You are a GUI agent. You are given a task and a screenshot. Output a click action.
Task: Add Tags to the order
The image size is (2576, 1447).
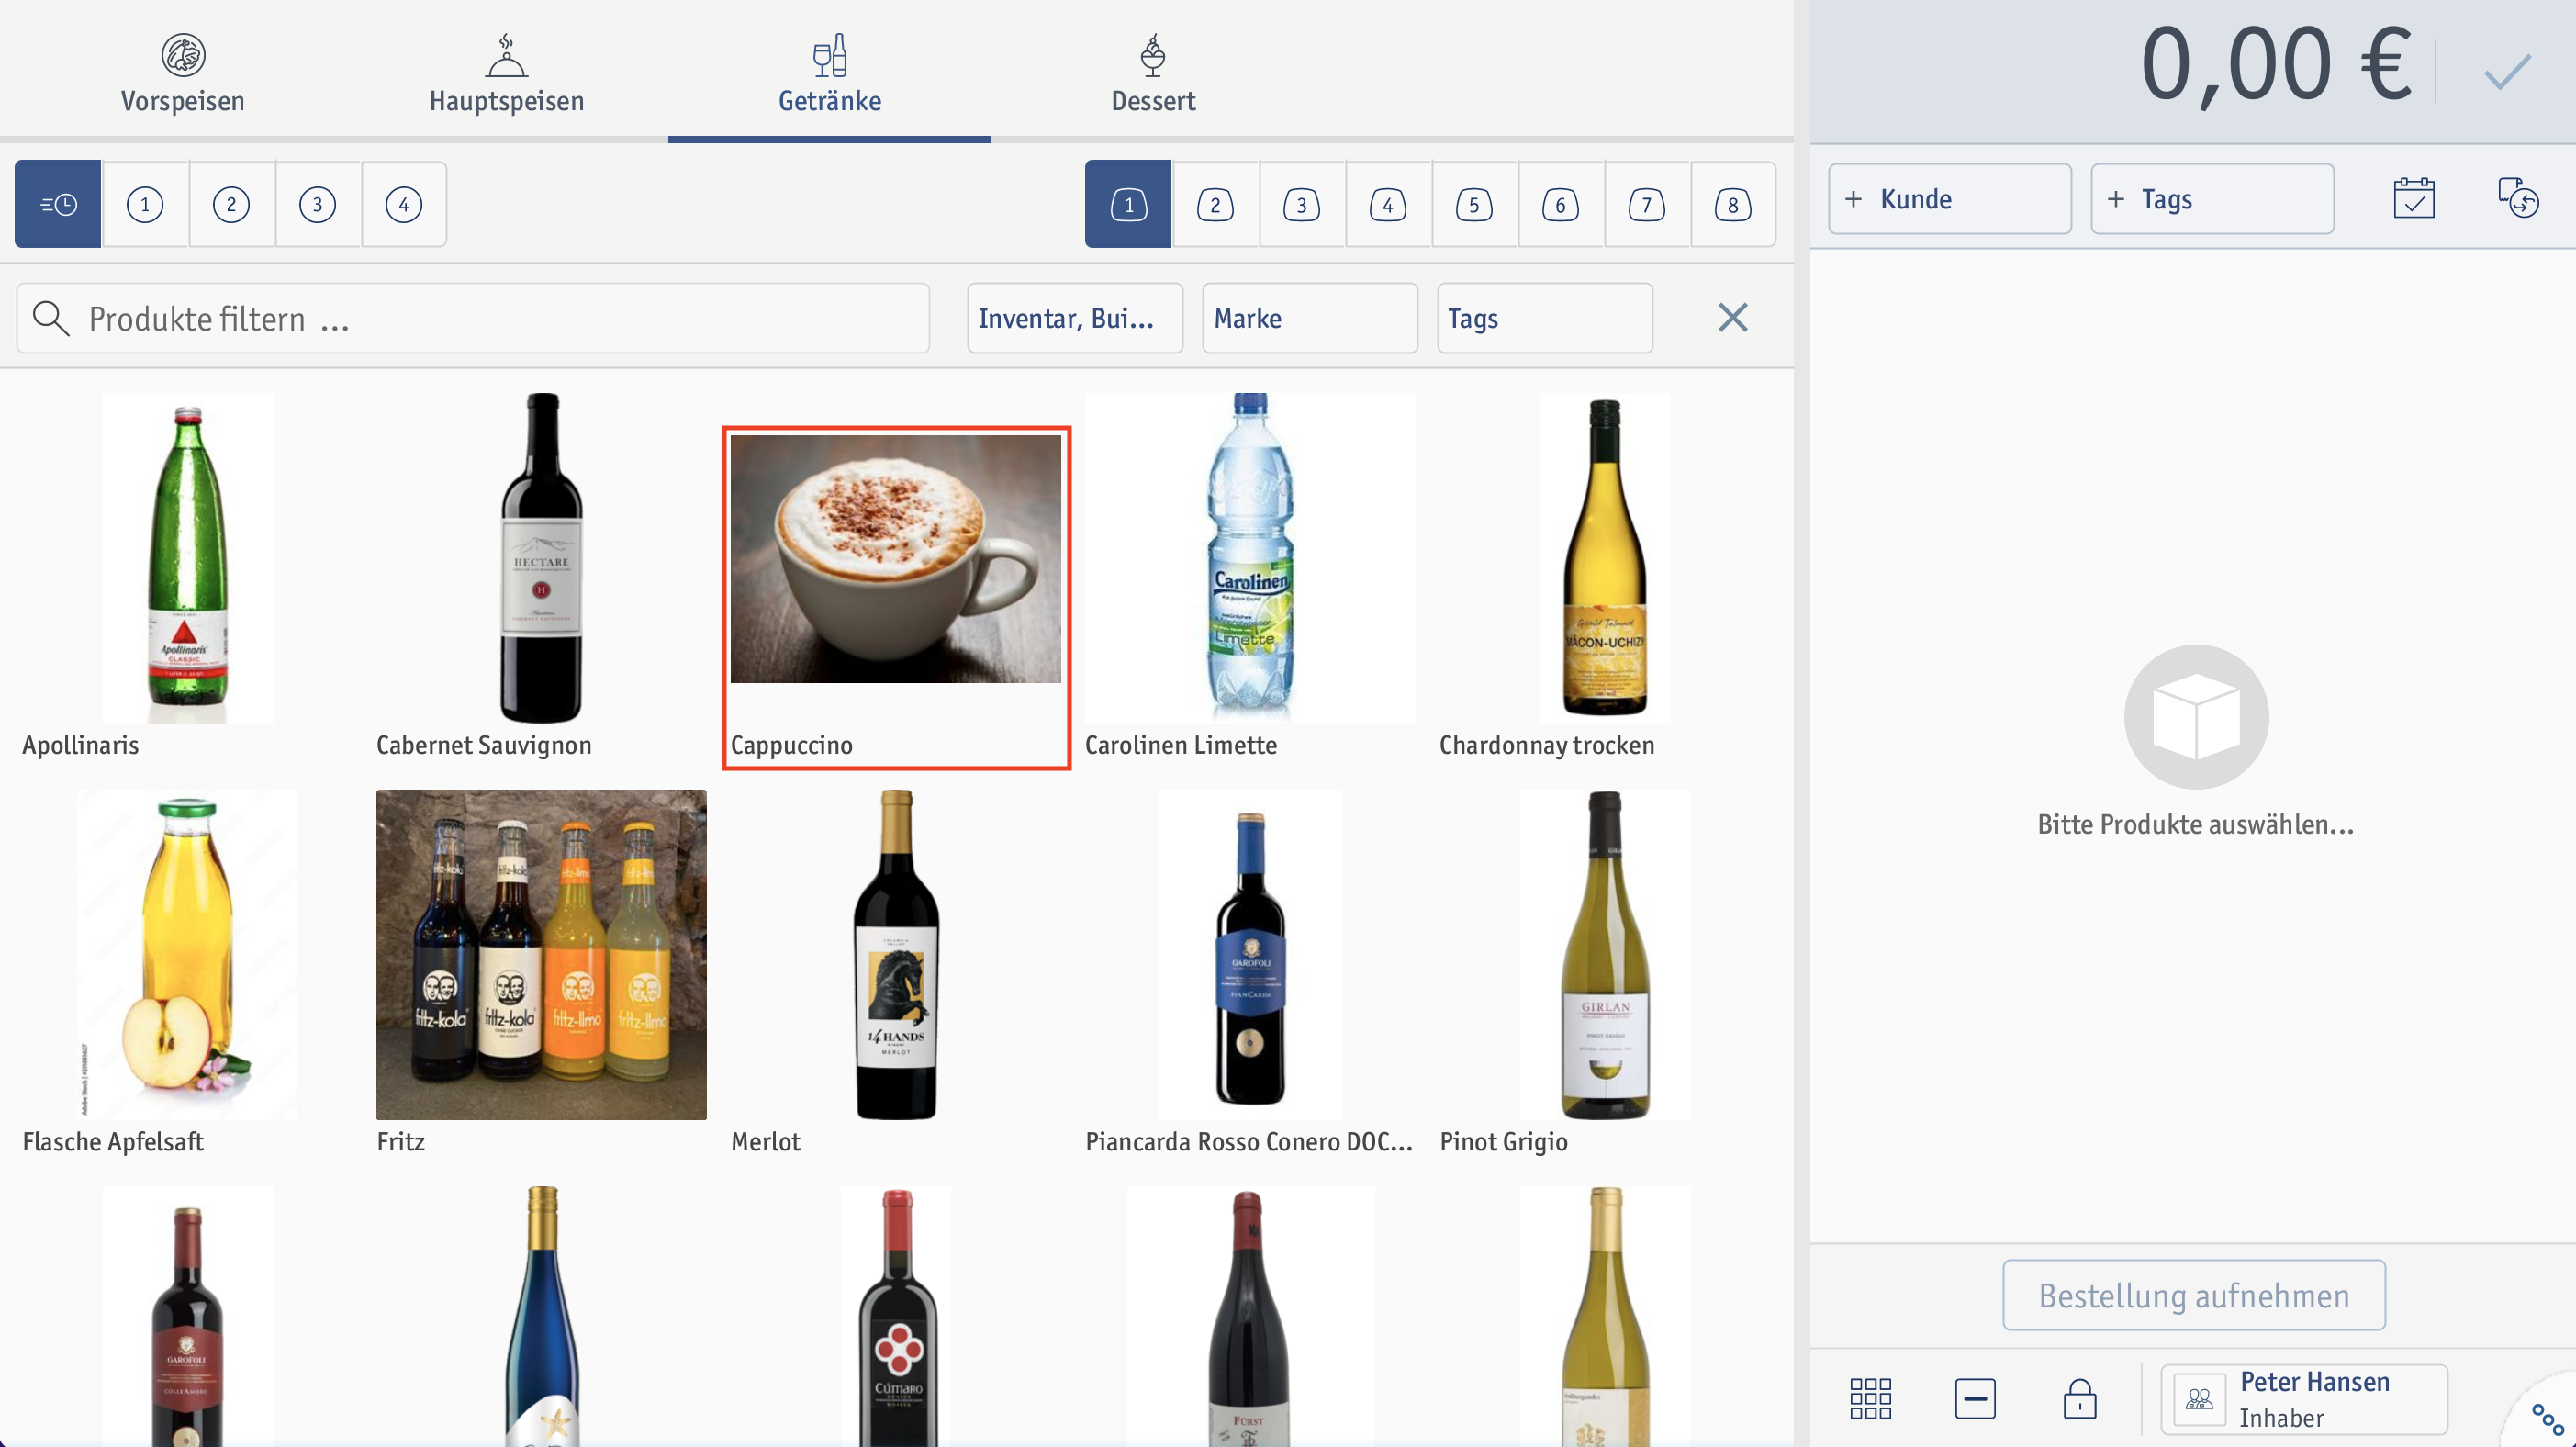(x=2212, y=199)
